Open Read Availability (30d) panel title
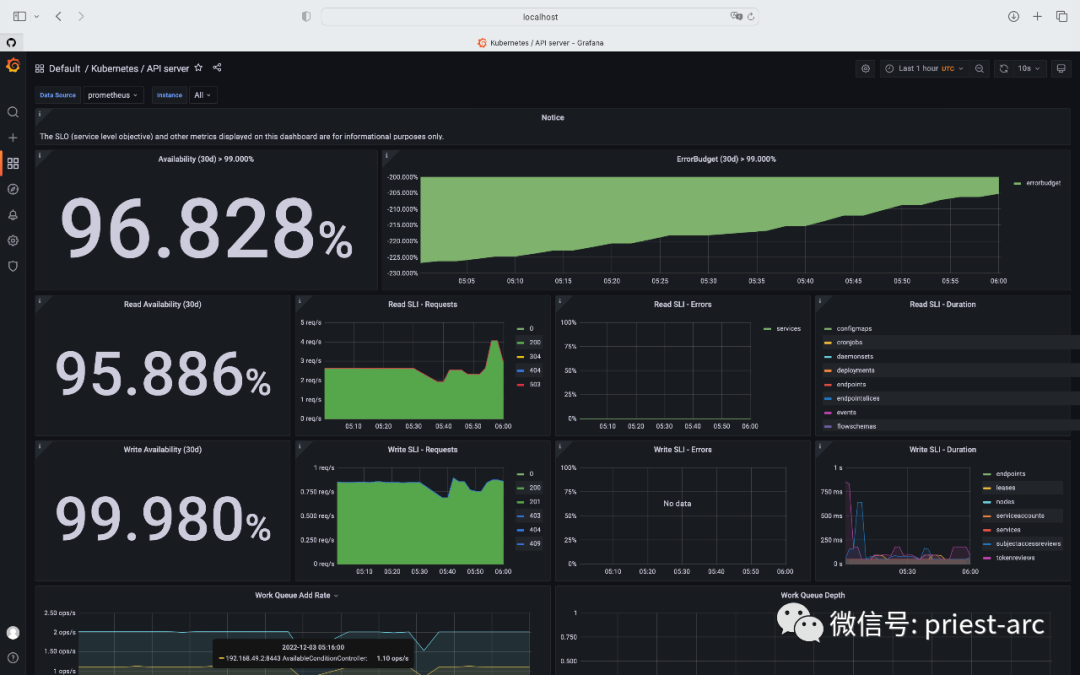The height and width of the screenshot is (675, 1080). [163, 304]
